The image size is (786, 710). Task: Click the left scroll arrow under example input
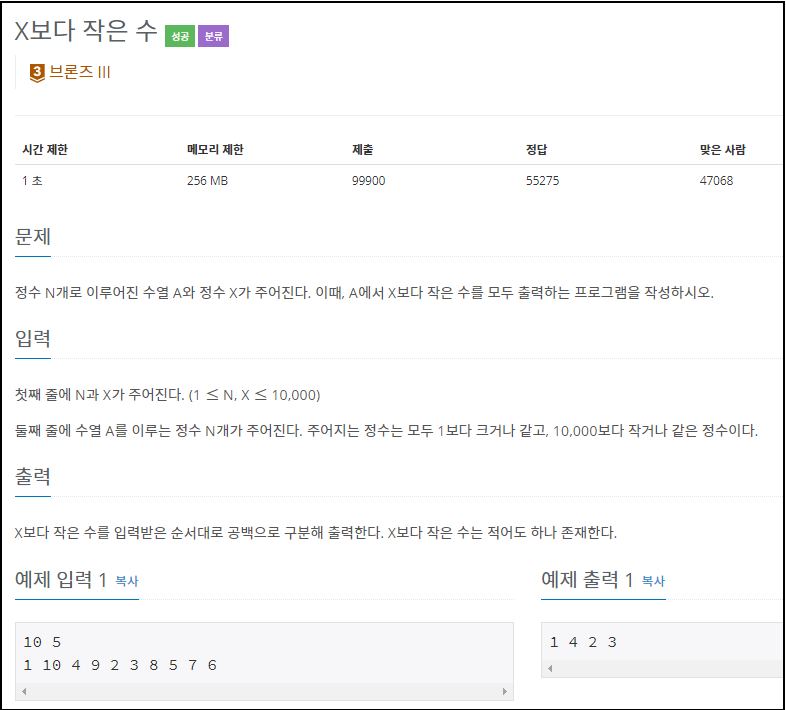click(x=24, y=691)
